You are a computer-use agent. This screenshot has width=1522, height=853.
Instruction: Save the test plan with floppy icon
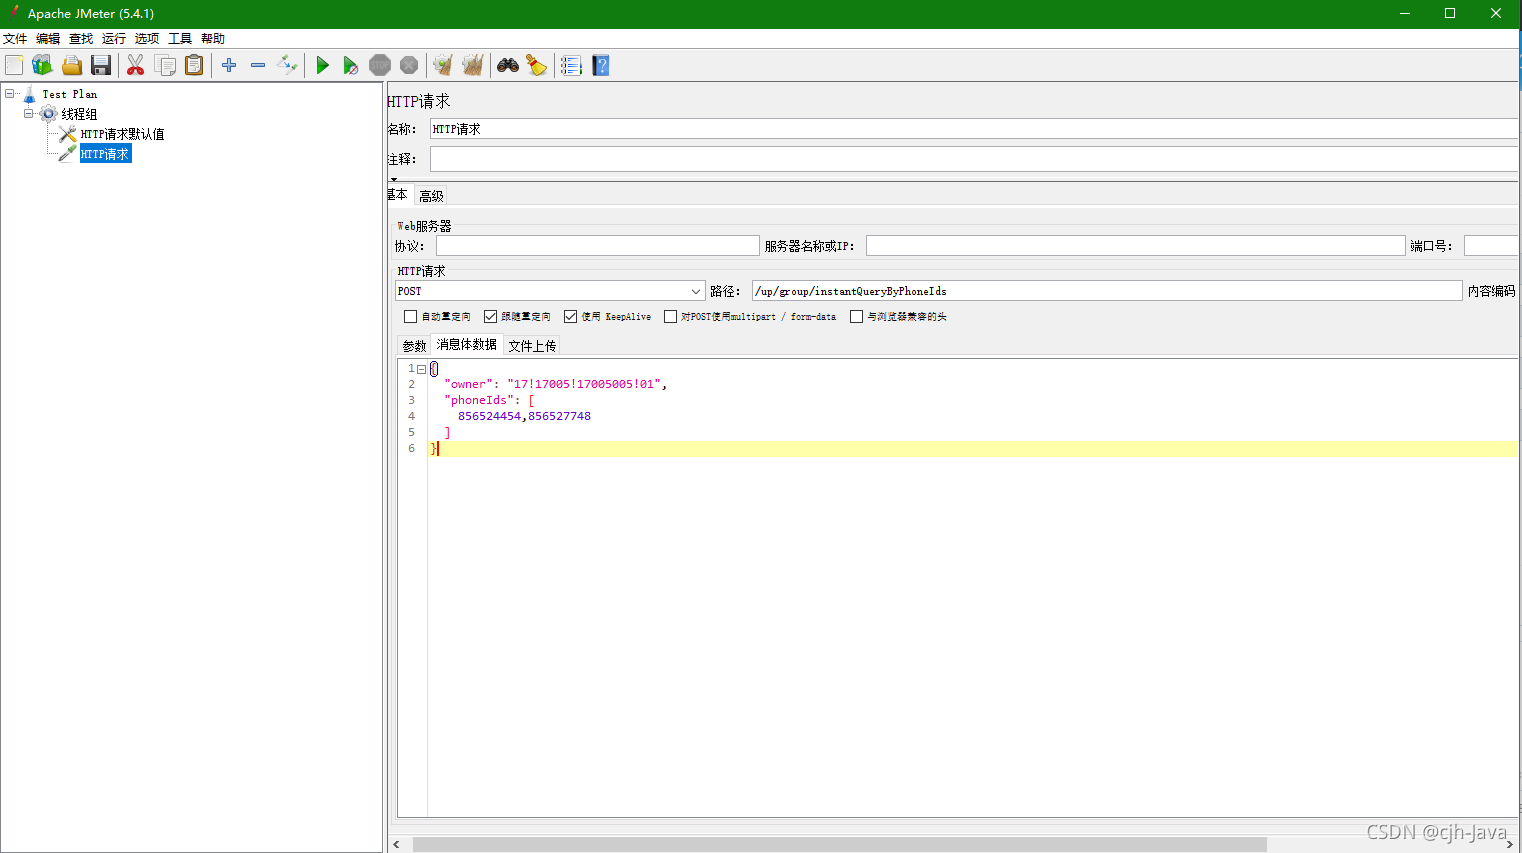101,65
